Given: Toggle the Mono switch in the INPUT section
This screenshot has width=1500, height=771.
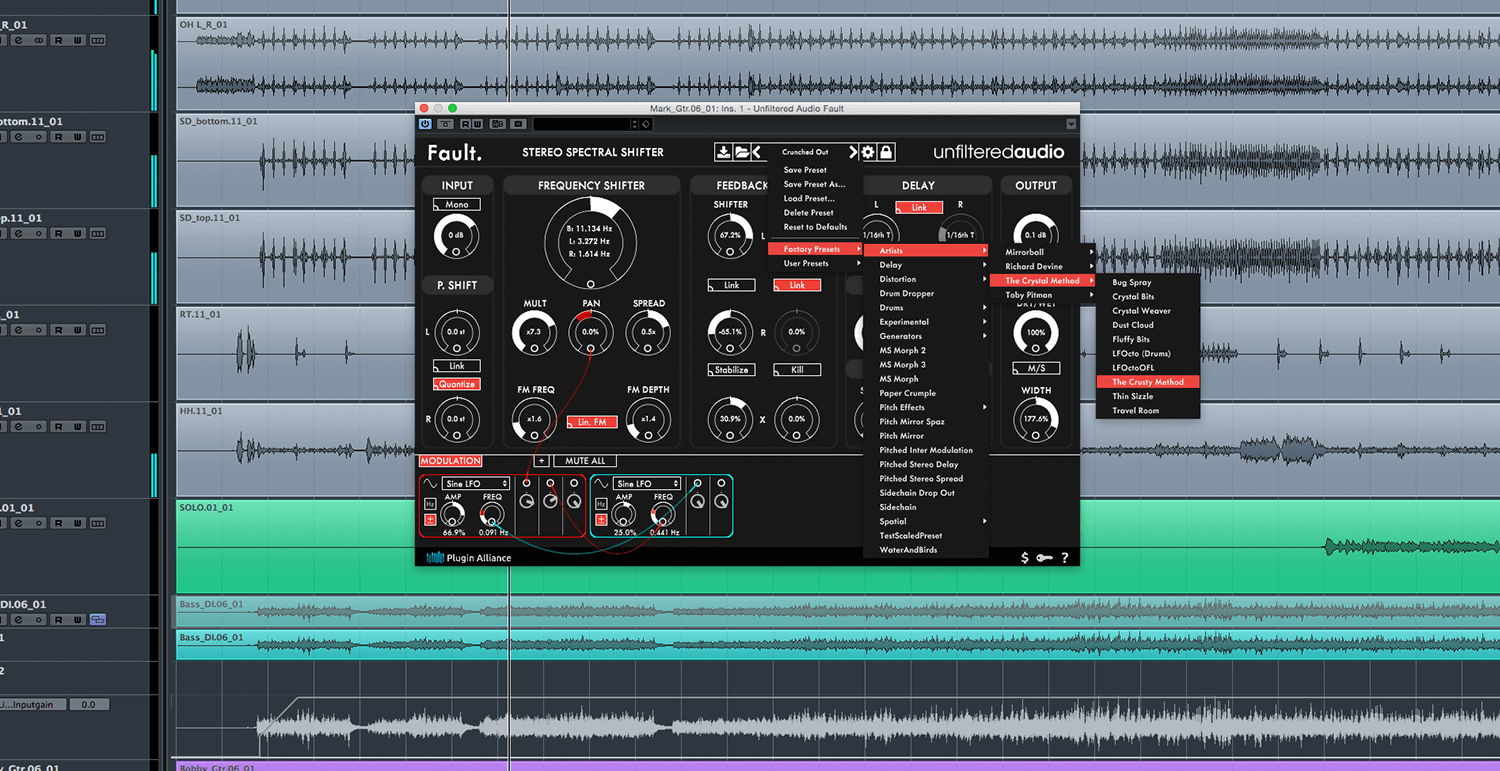Looking at the screenshot, I should [457, 204].
